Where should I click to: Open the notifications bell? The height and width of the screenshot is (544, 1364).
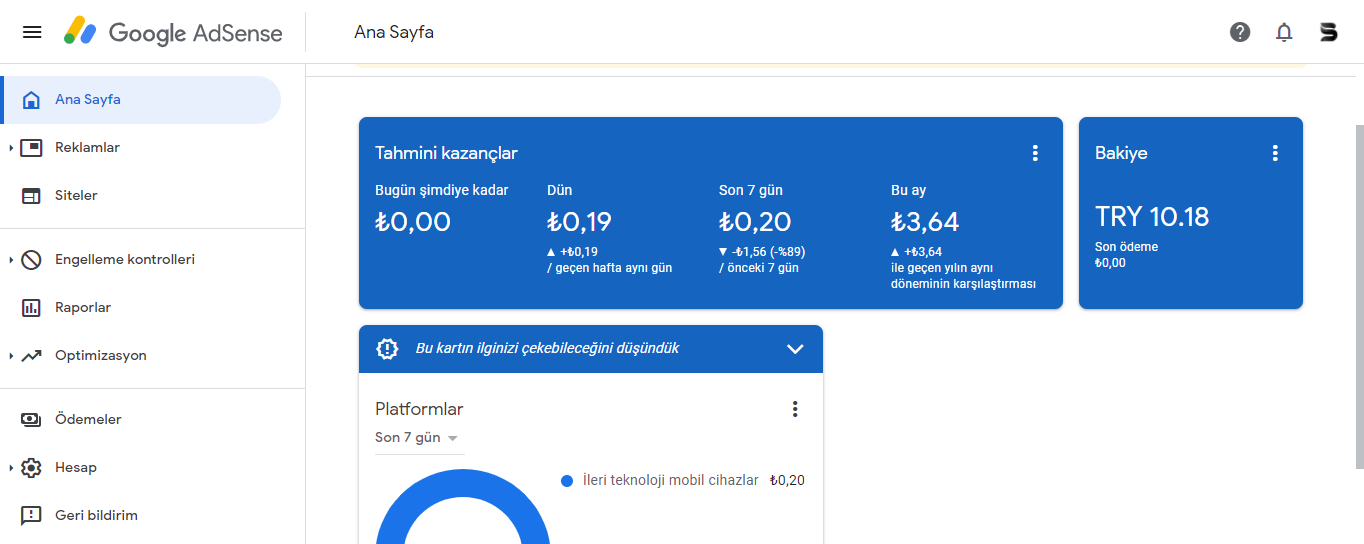[x=1284, y=32]
